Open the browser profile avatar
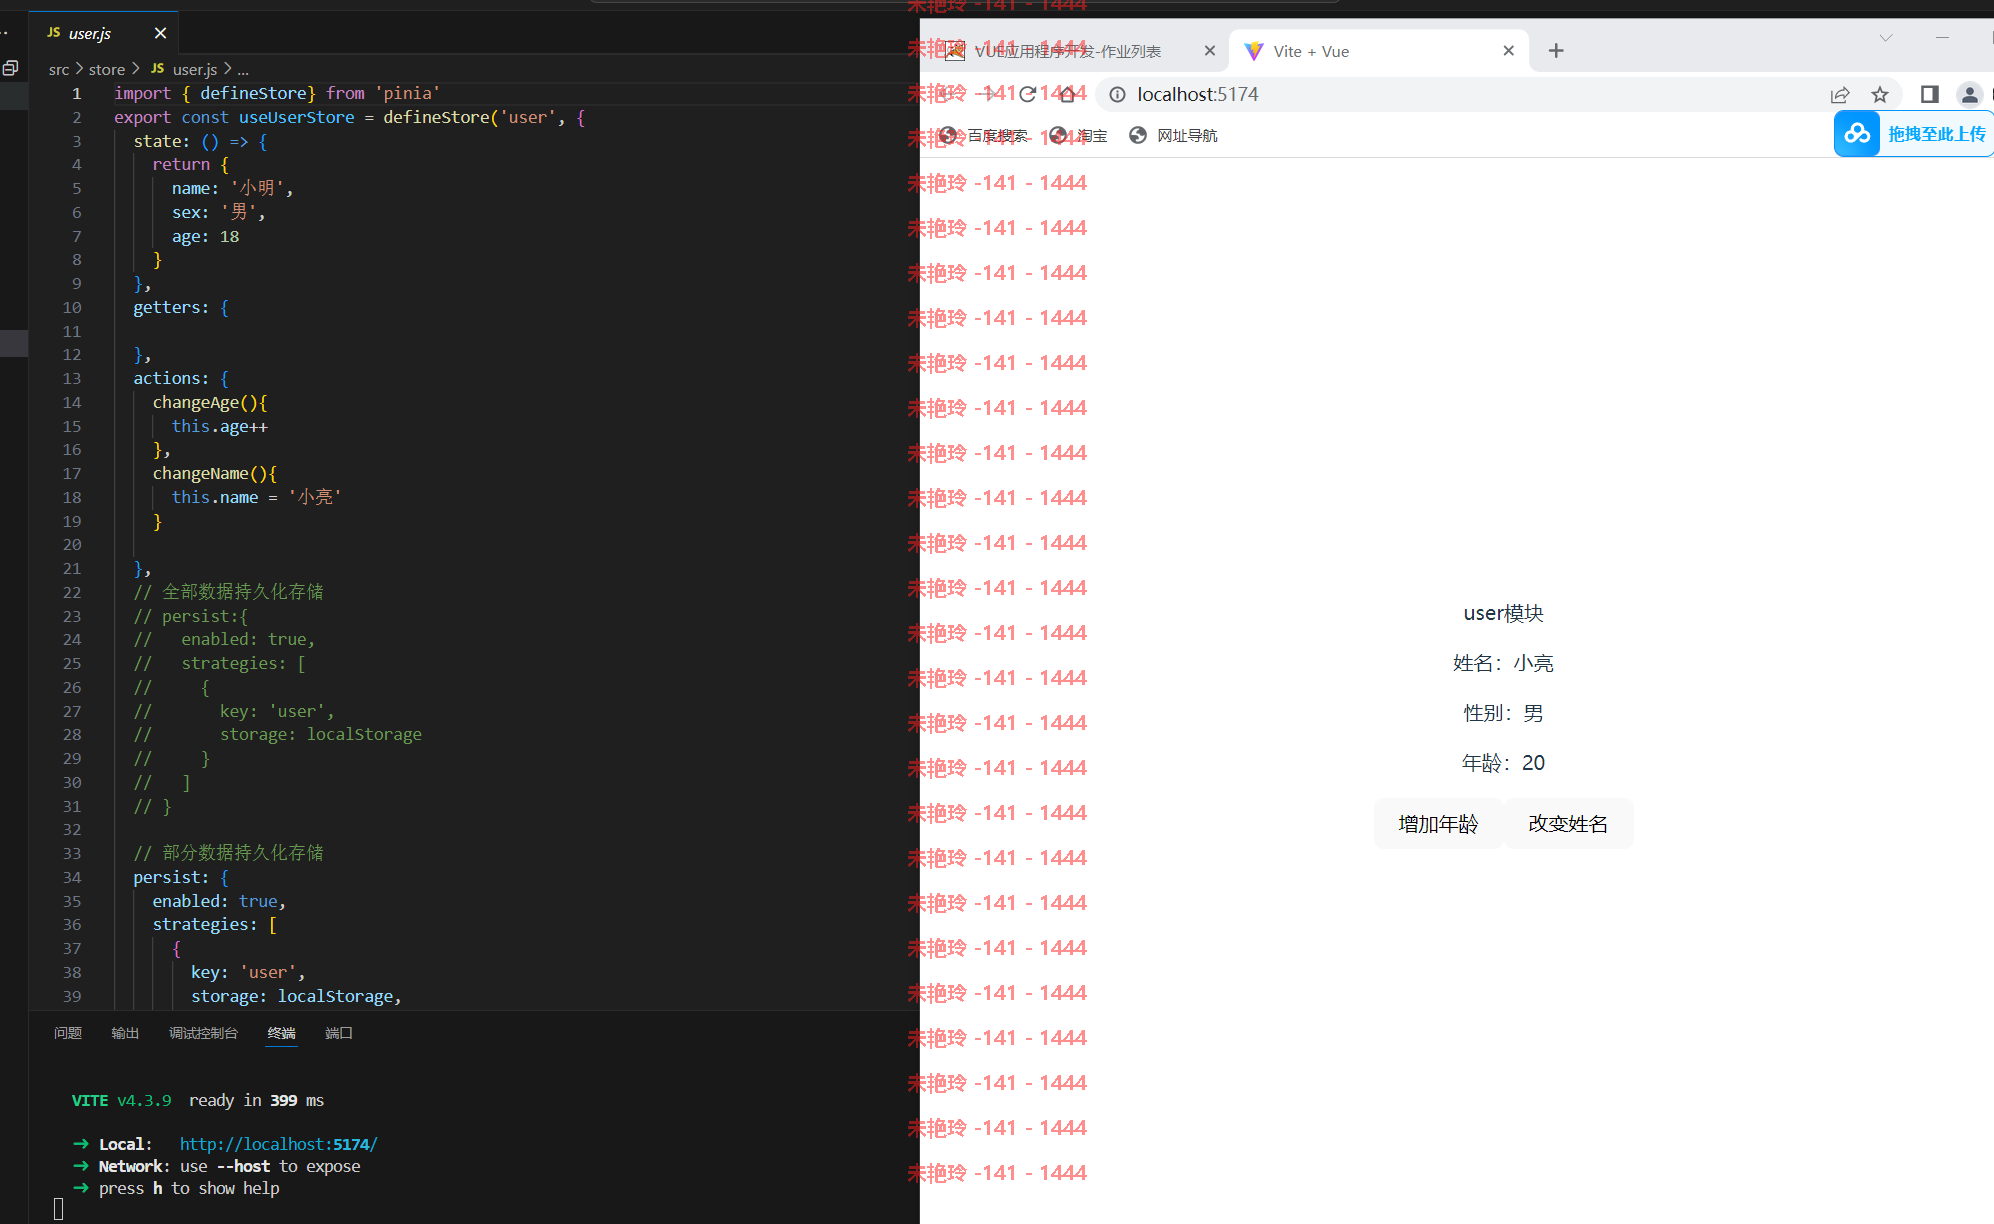1994x1224 pixels. [1969, 94]
